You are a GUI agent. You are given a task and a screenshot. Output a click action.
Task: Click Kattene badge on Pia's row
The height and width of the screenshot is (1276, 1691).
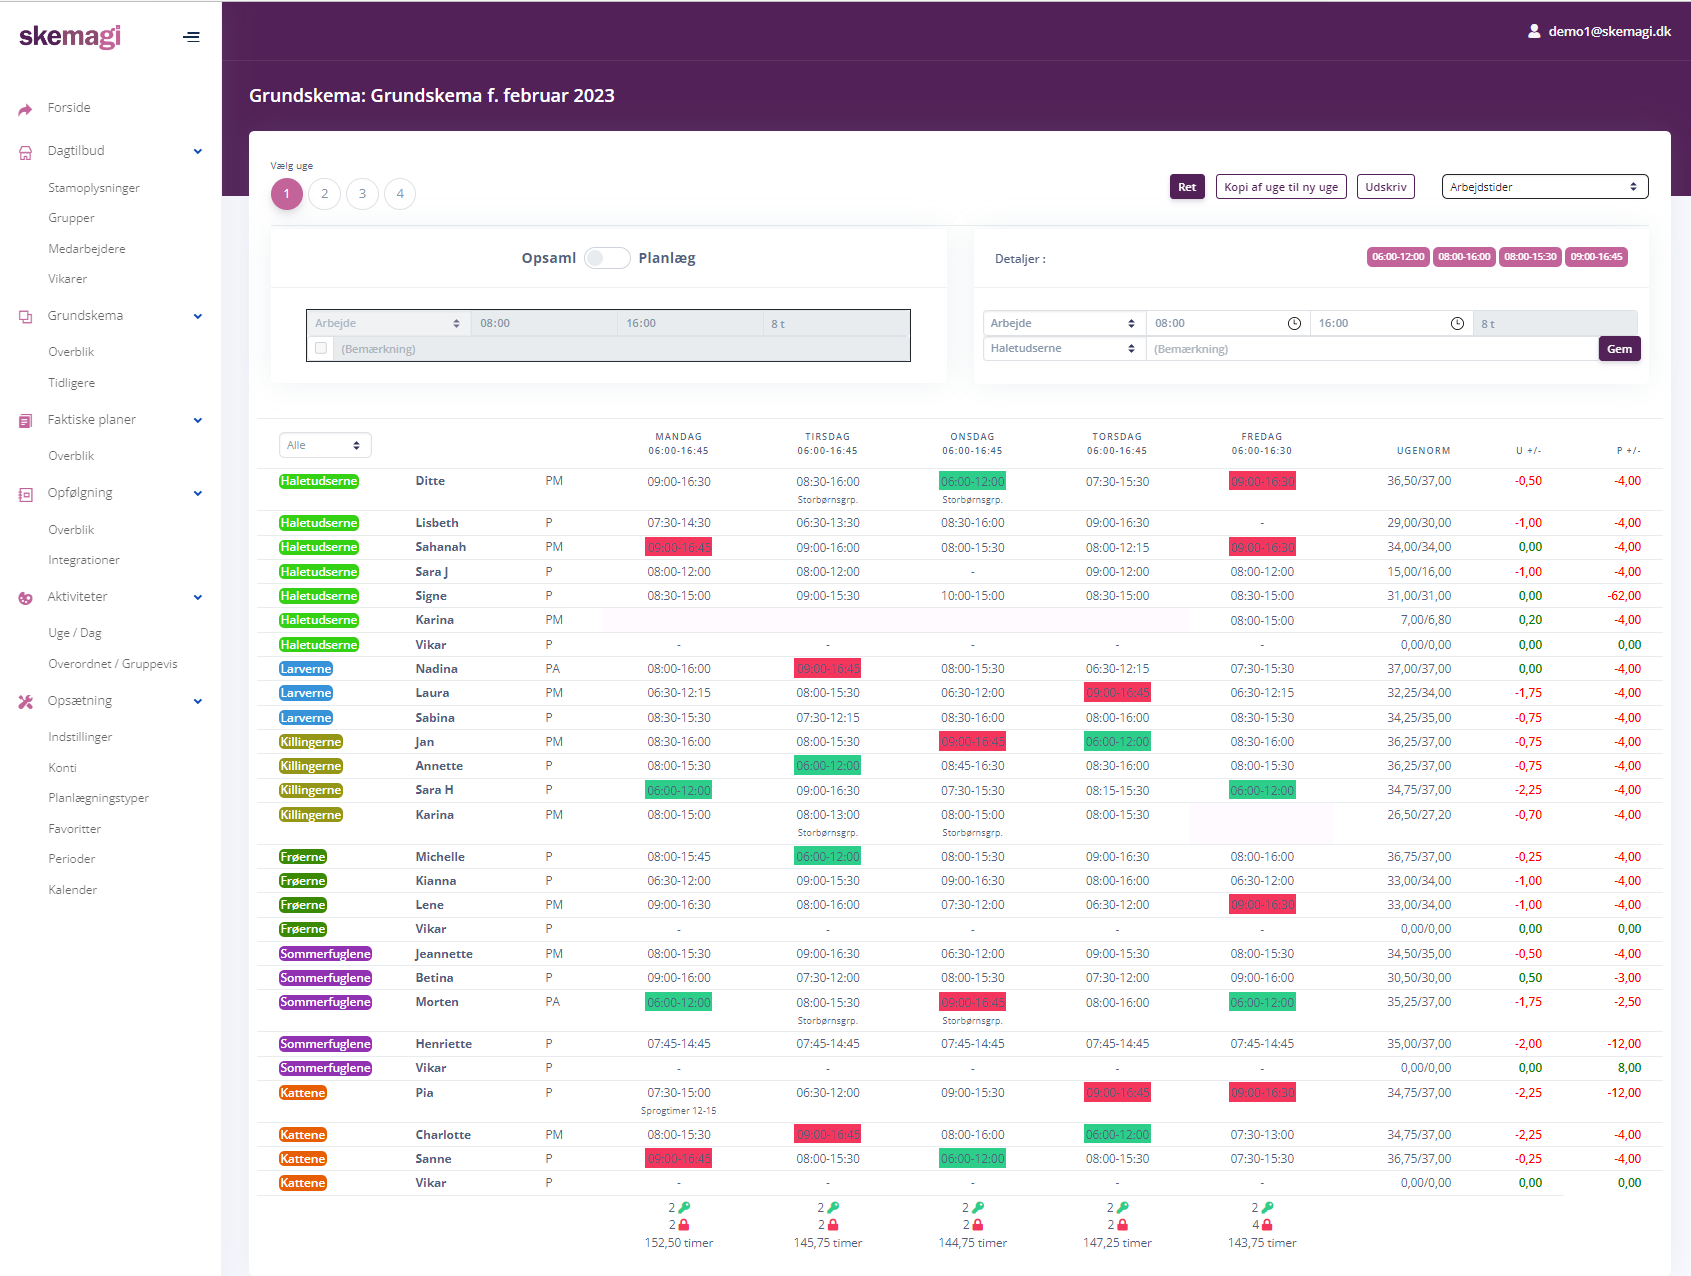click(x=303, y=1093)
